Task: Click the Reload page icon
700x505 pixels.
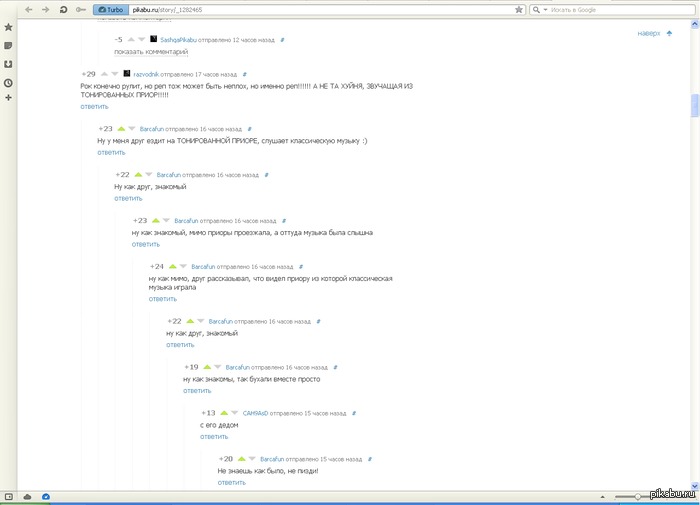Action: coord(63,9)
